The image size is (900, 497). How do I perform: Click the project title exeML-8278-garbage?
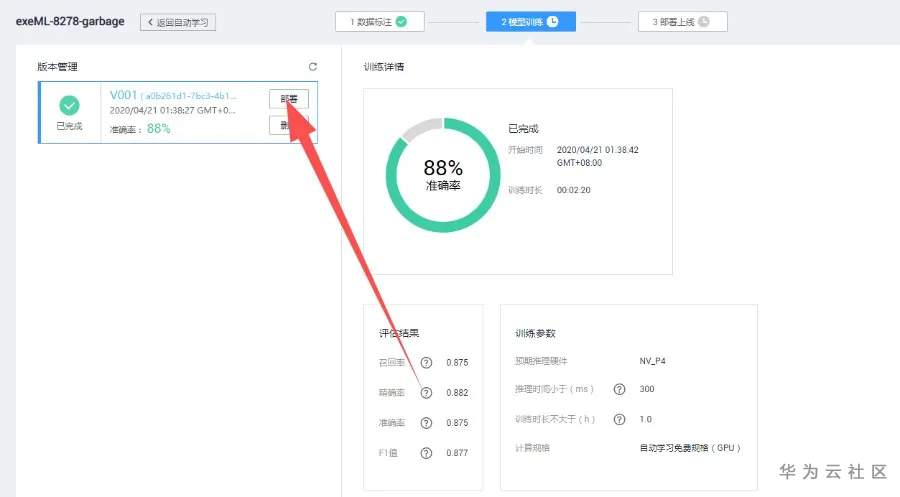pyautogui.click(x=70, y=21)
